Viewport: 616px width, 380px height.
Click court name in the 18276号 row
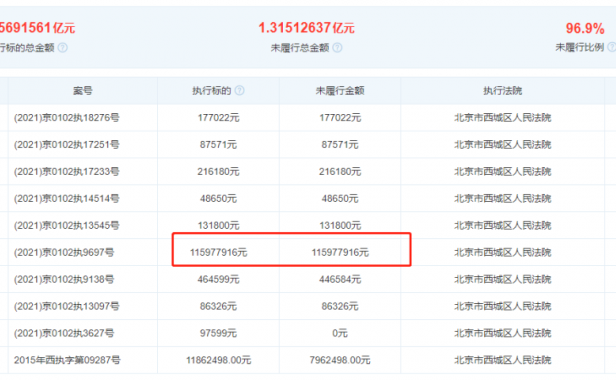pos(502,118)
